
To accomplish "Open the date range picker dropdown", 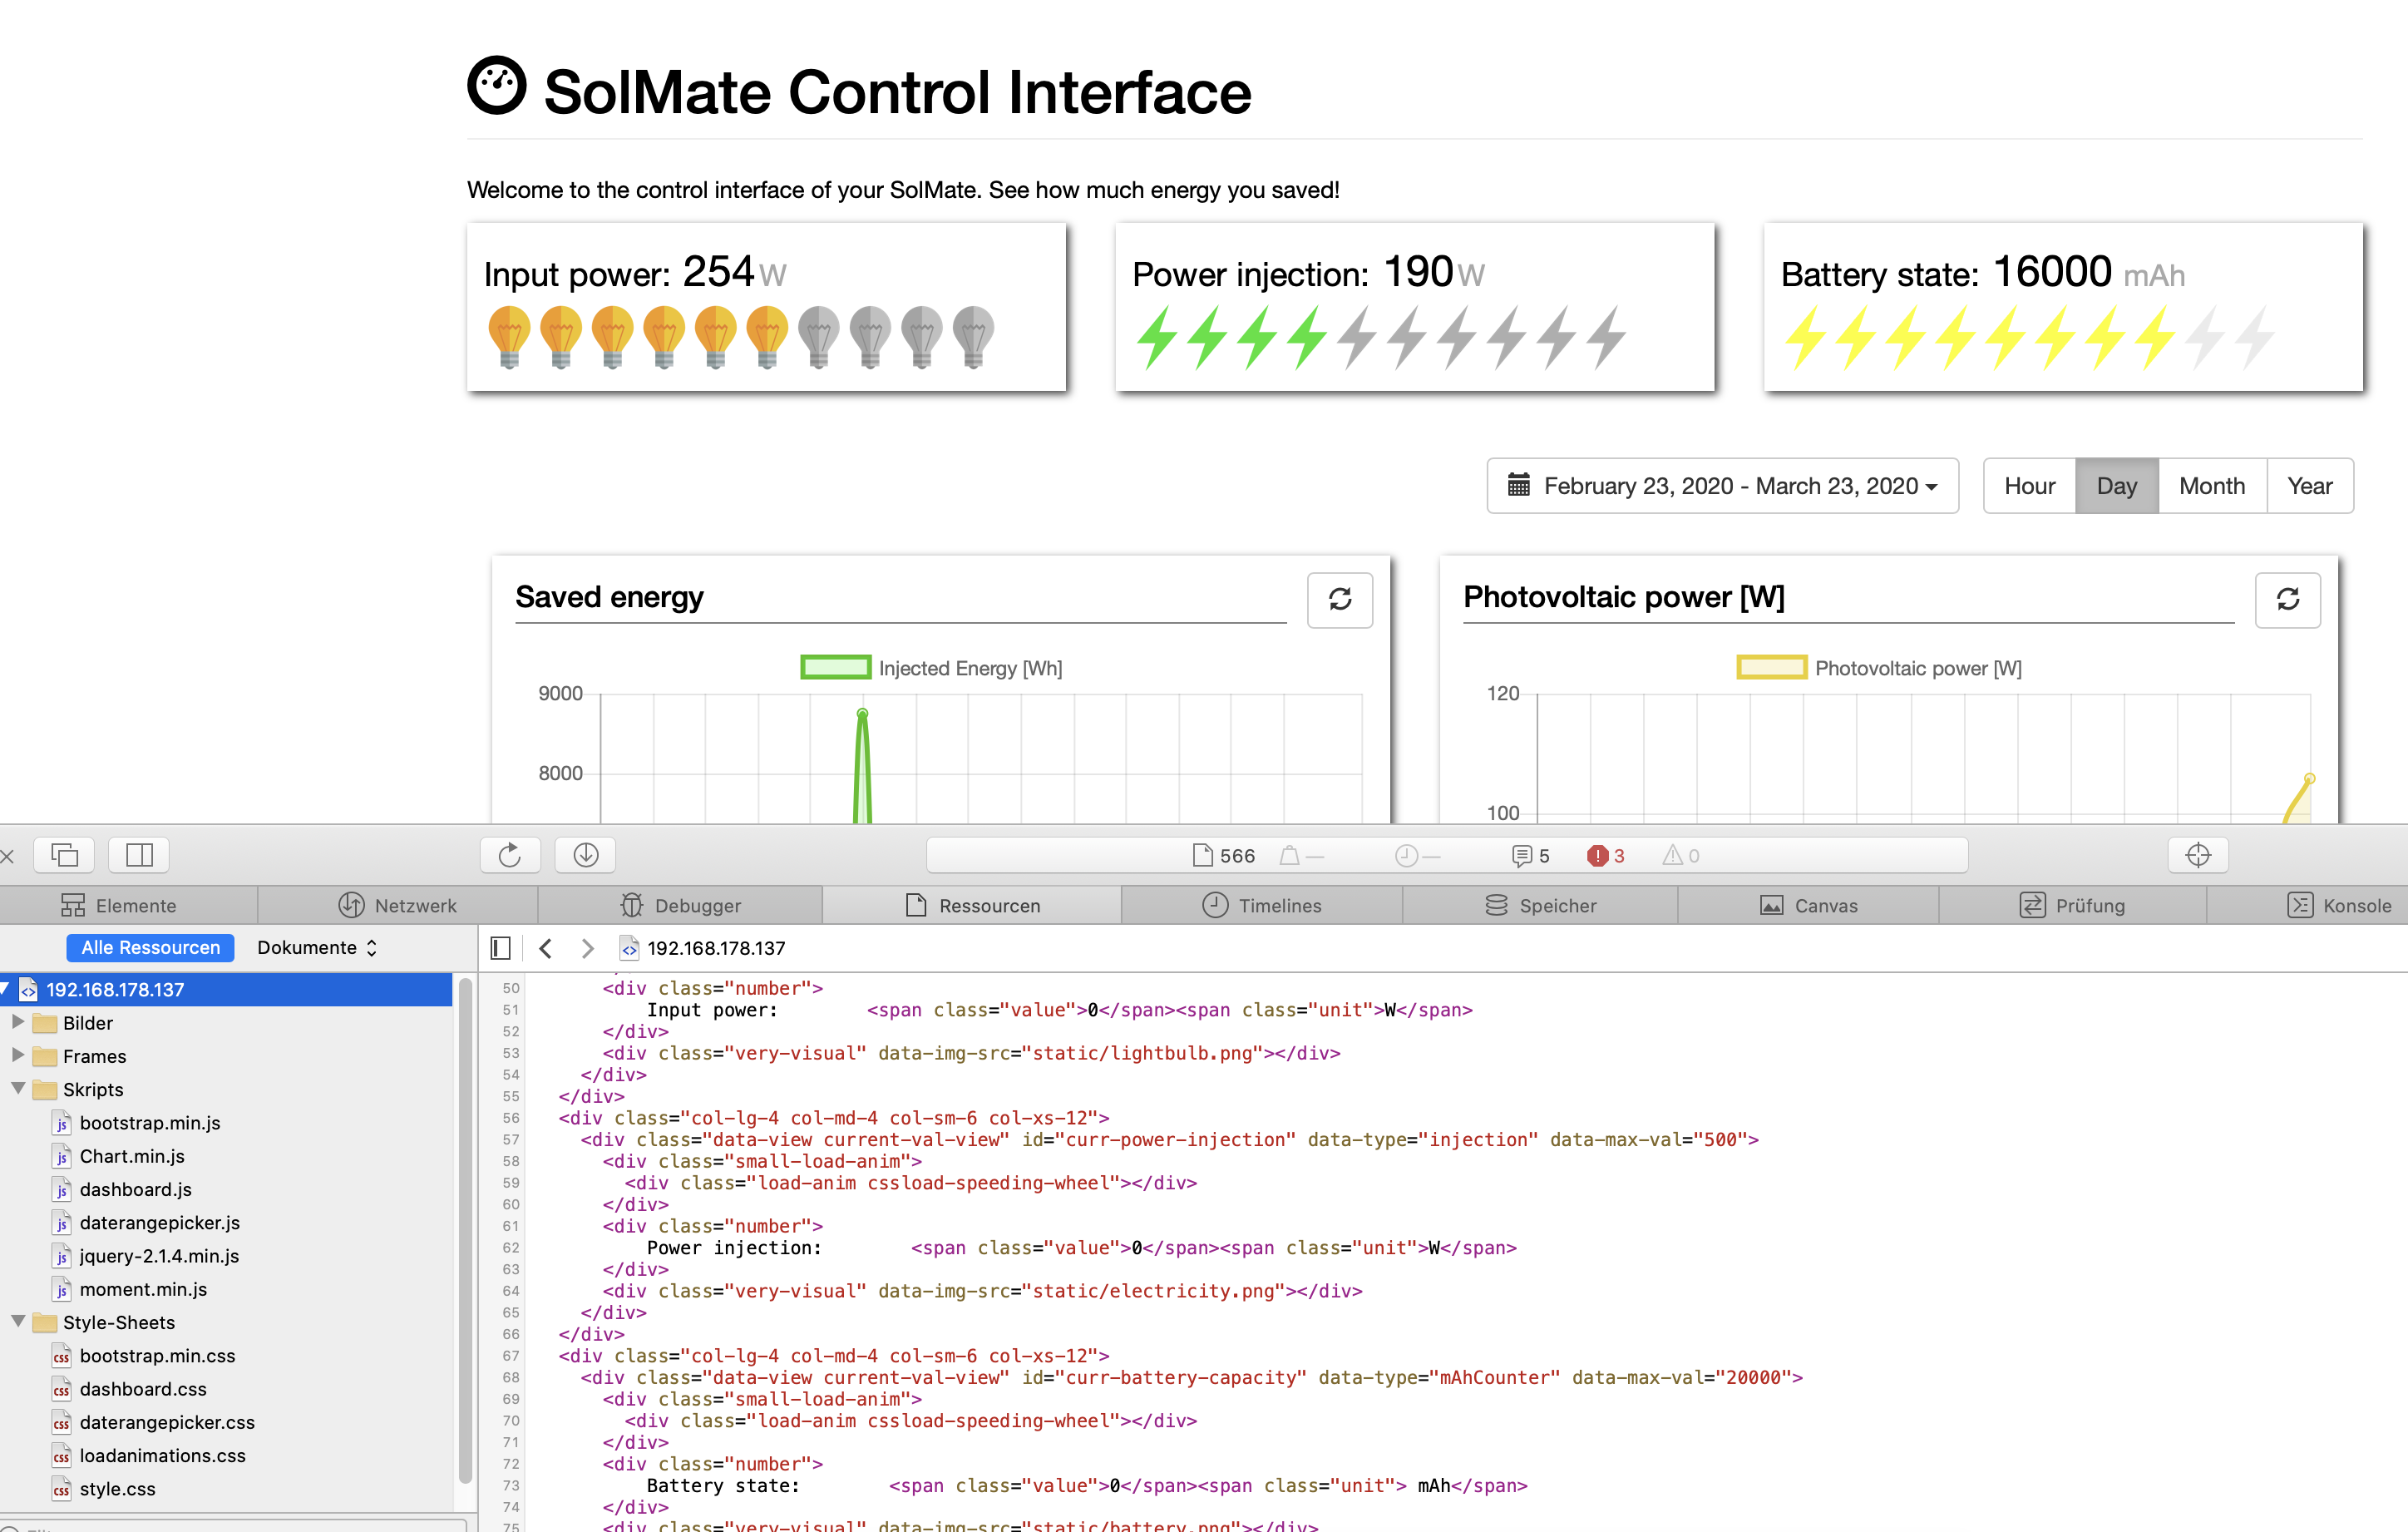I will [x=1722, y=486].
